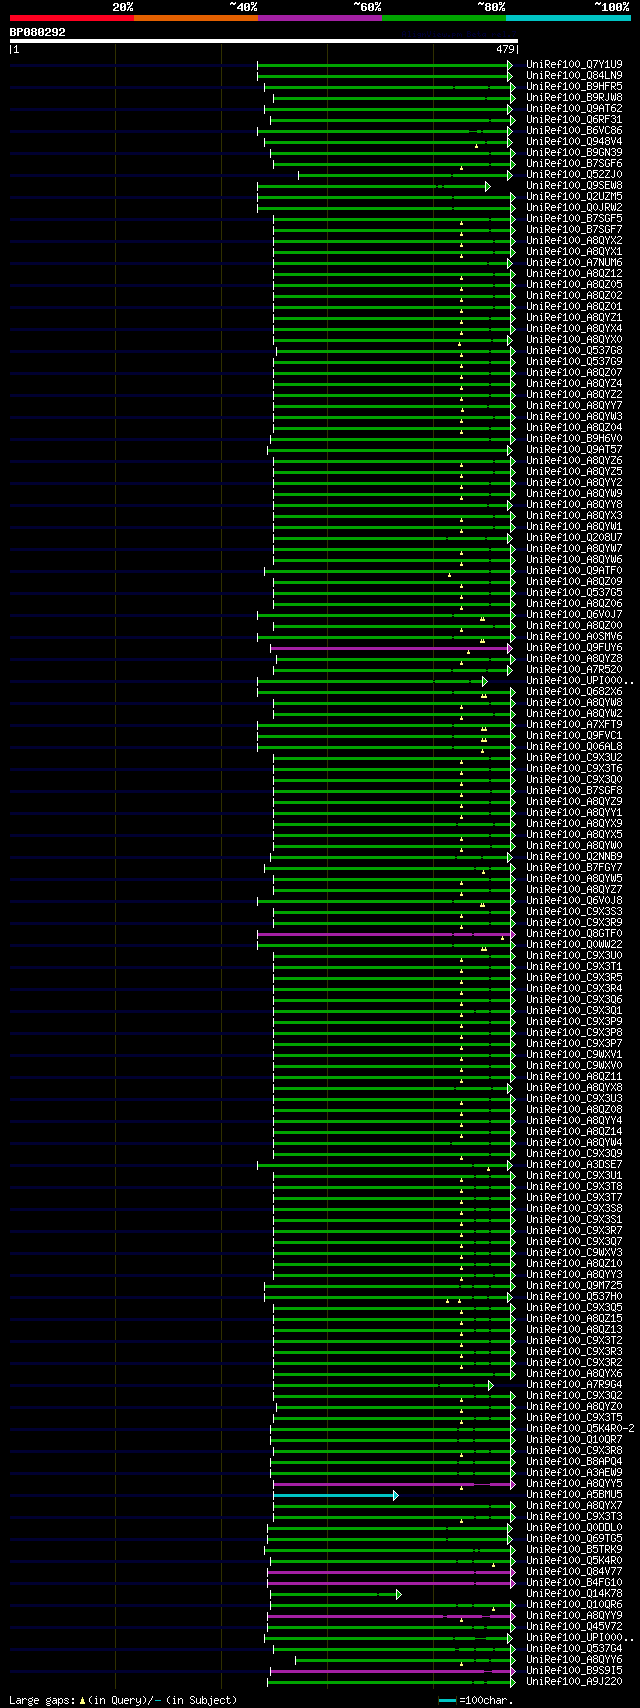The image size is (640, 1708).
Task: Select the UniRef100_Q537H0 entry
Action: 574,1296
